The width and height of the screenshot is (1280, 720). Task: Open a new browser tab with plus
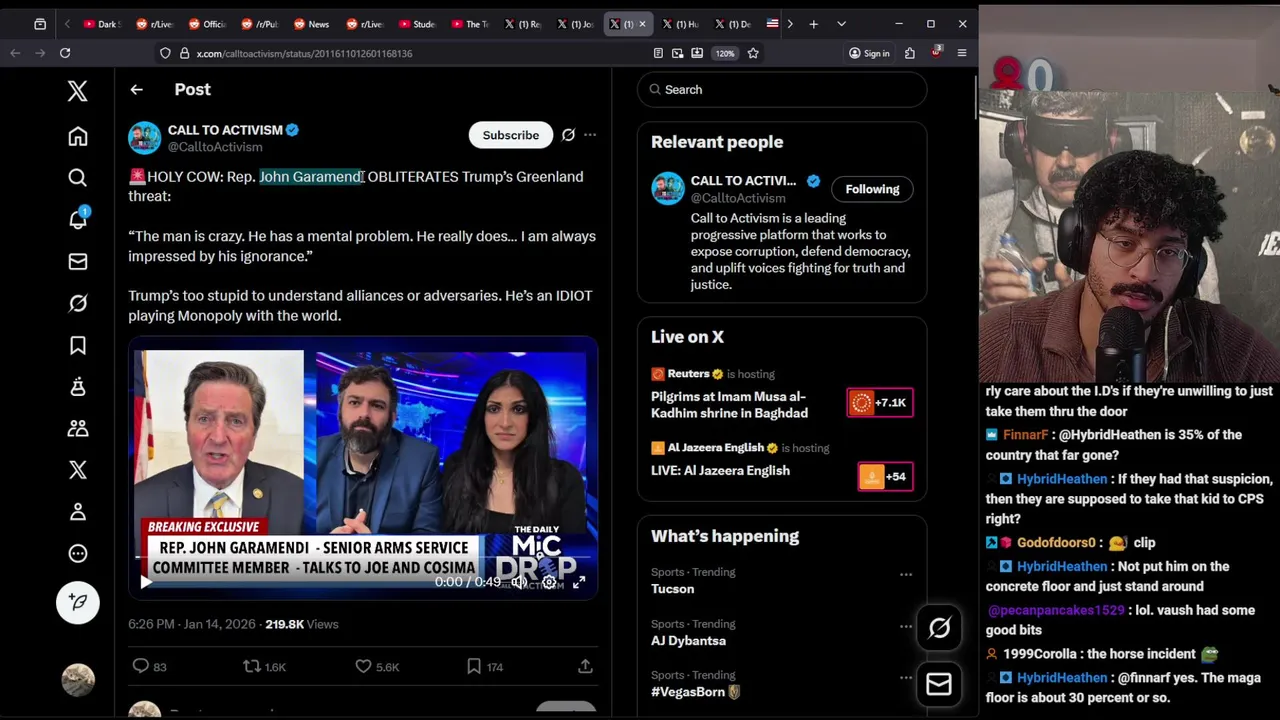[x=813, y=24]
